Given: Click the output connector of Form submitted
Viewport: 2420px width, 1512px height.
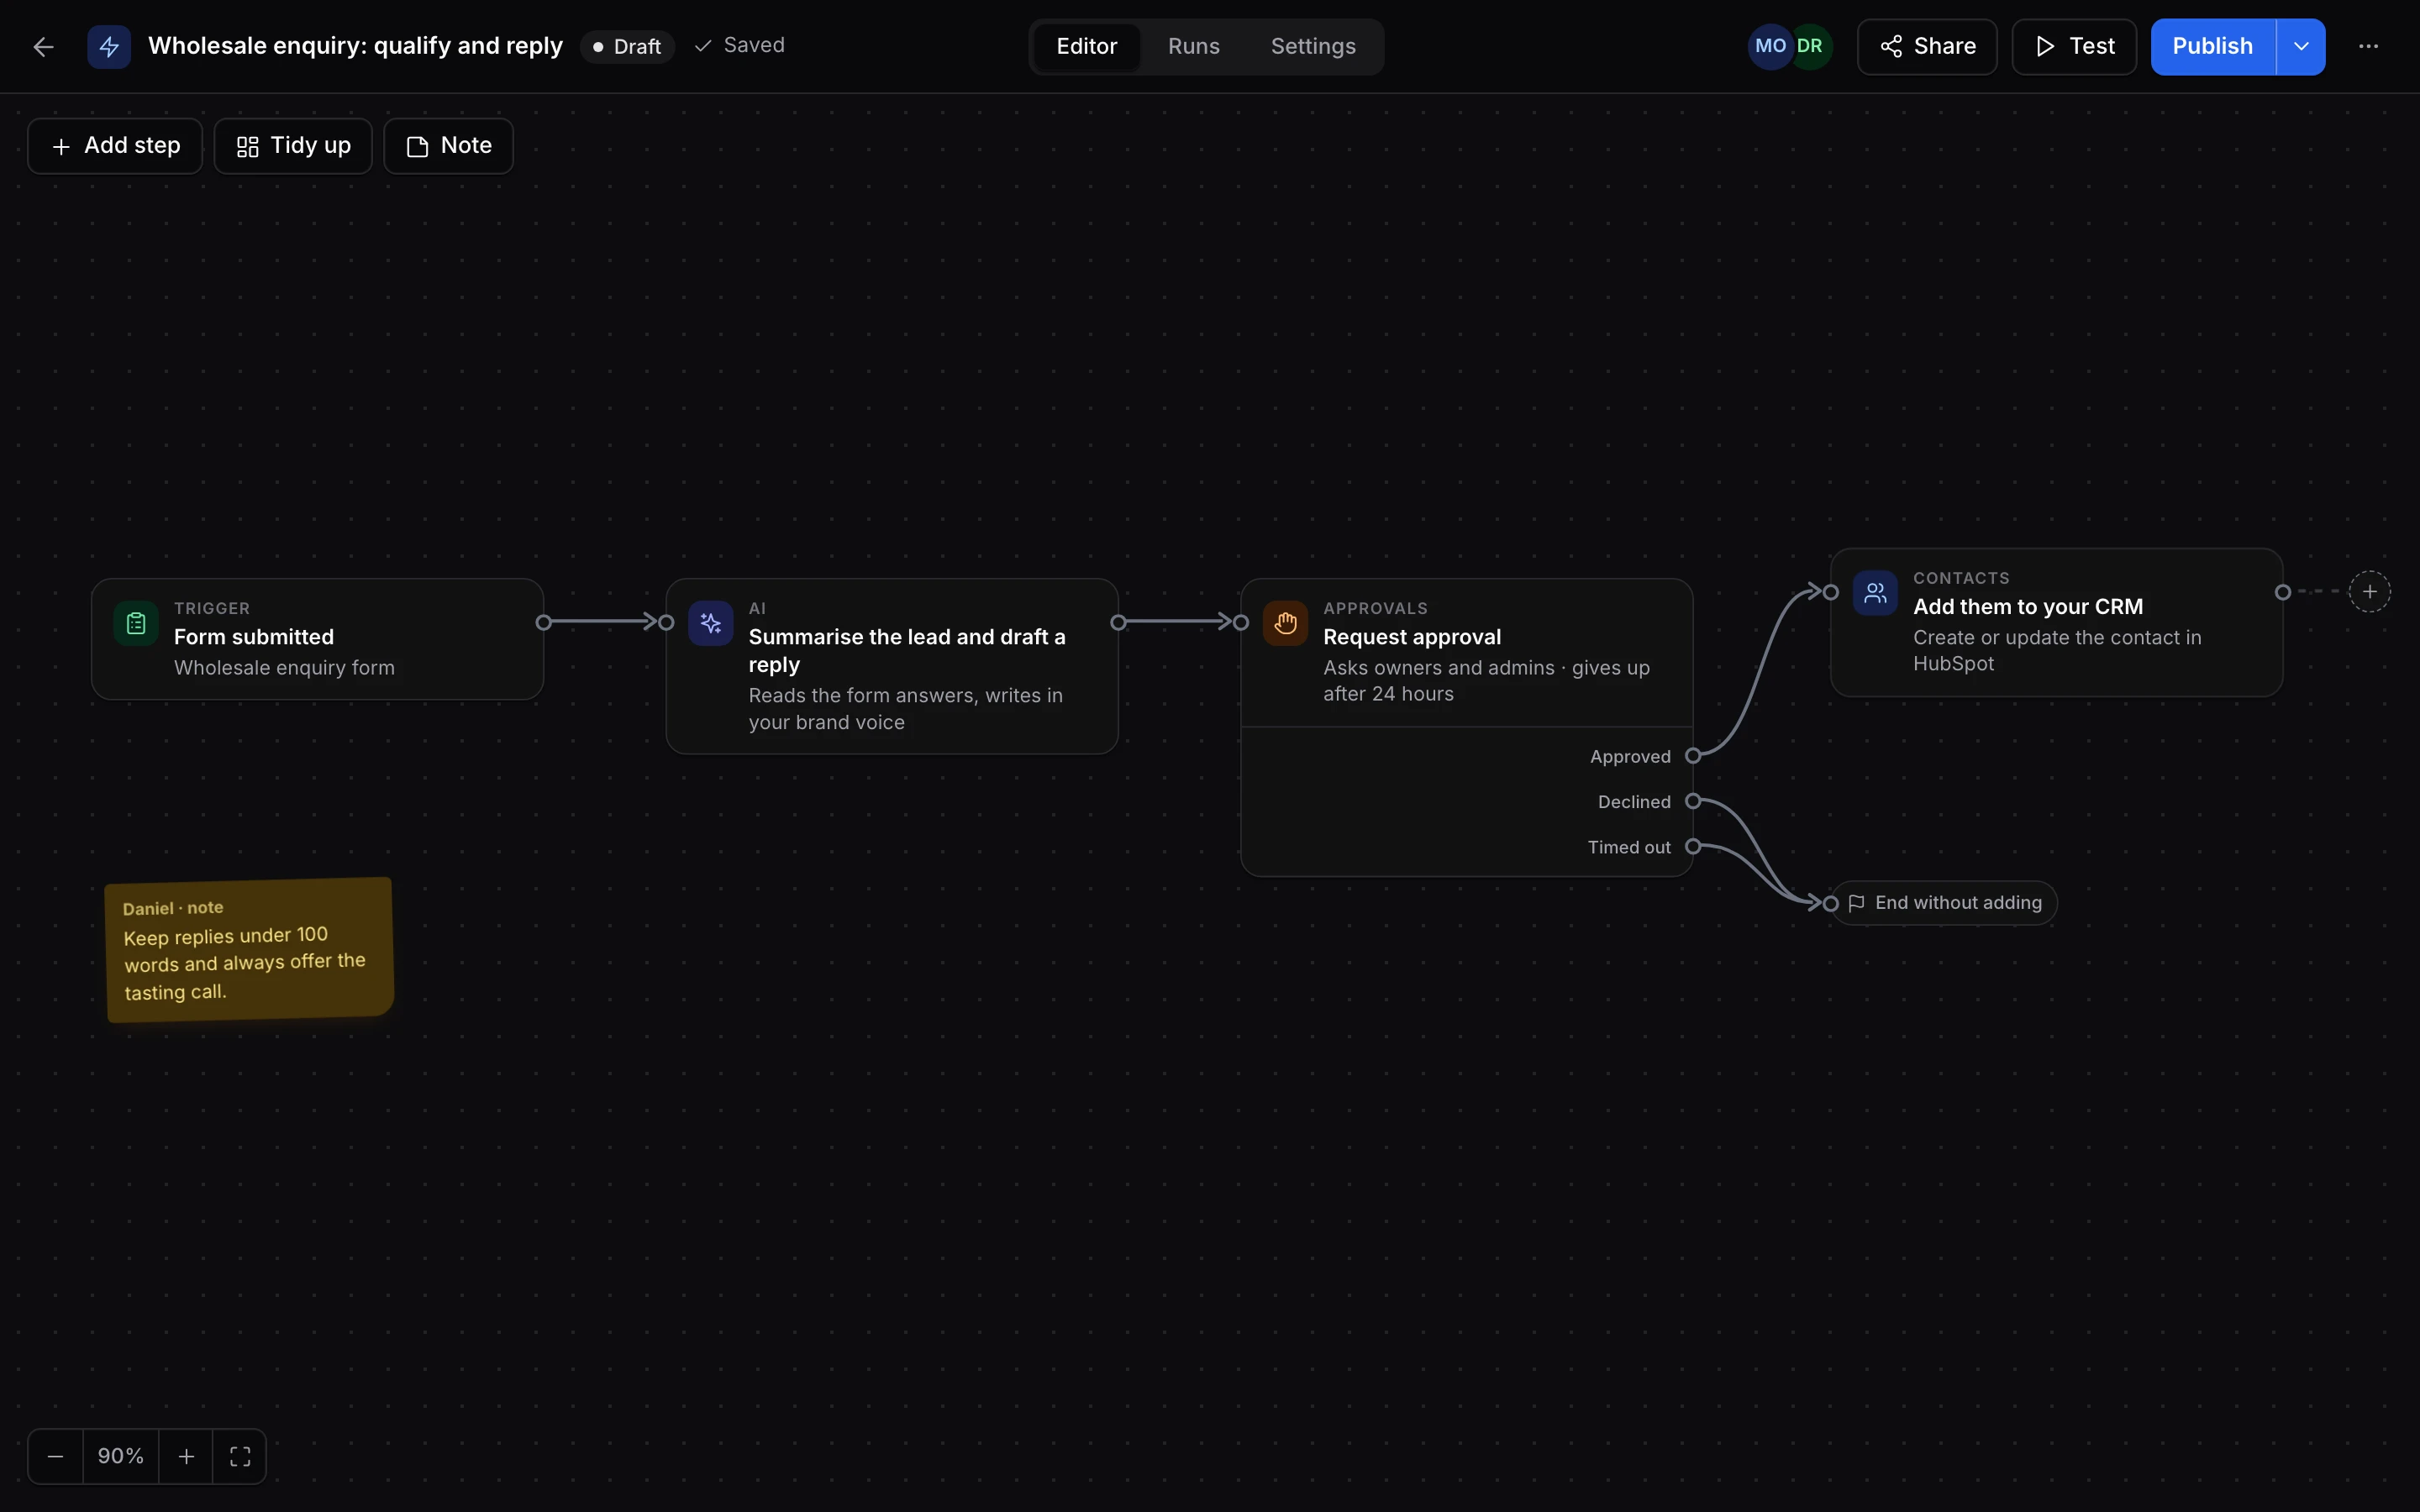Looking at the screenshot, I should 544,623.
